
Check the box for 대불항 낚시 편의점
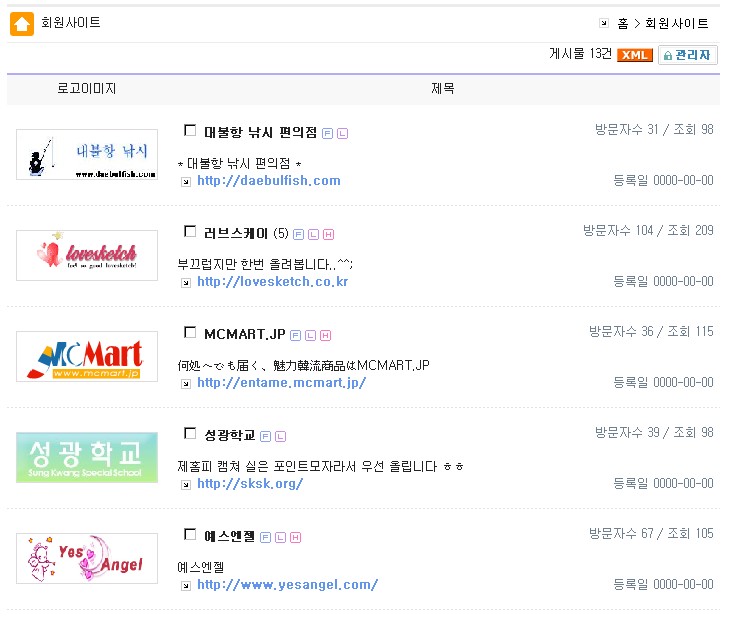pyautogui.click(x=190, y=131)
